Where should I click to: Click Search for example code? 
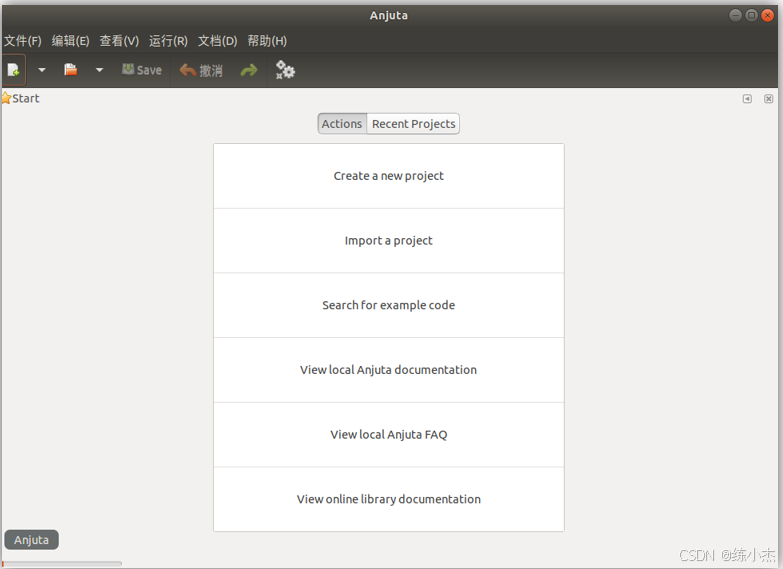coord(389,305)
